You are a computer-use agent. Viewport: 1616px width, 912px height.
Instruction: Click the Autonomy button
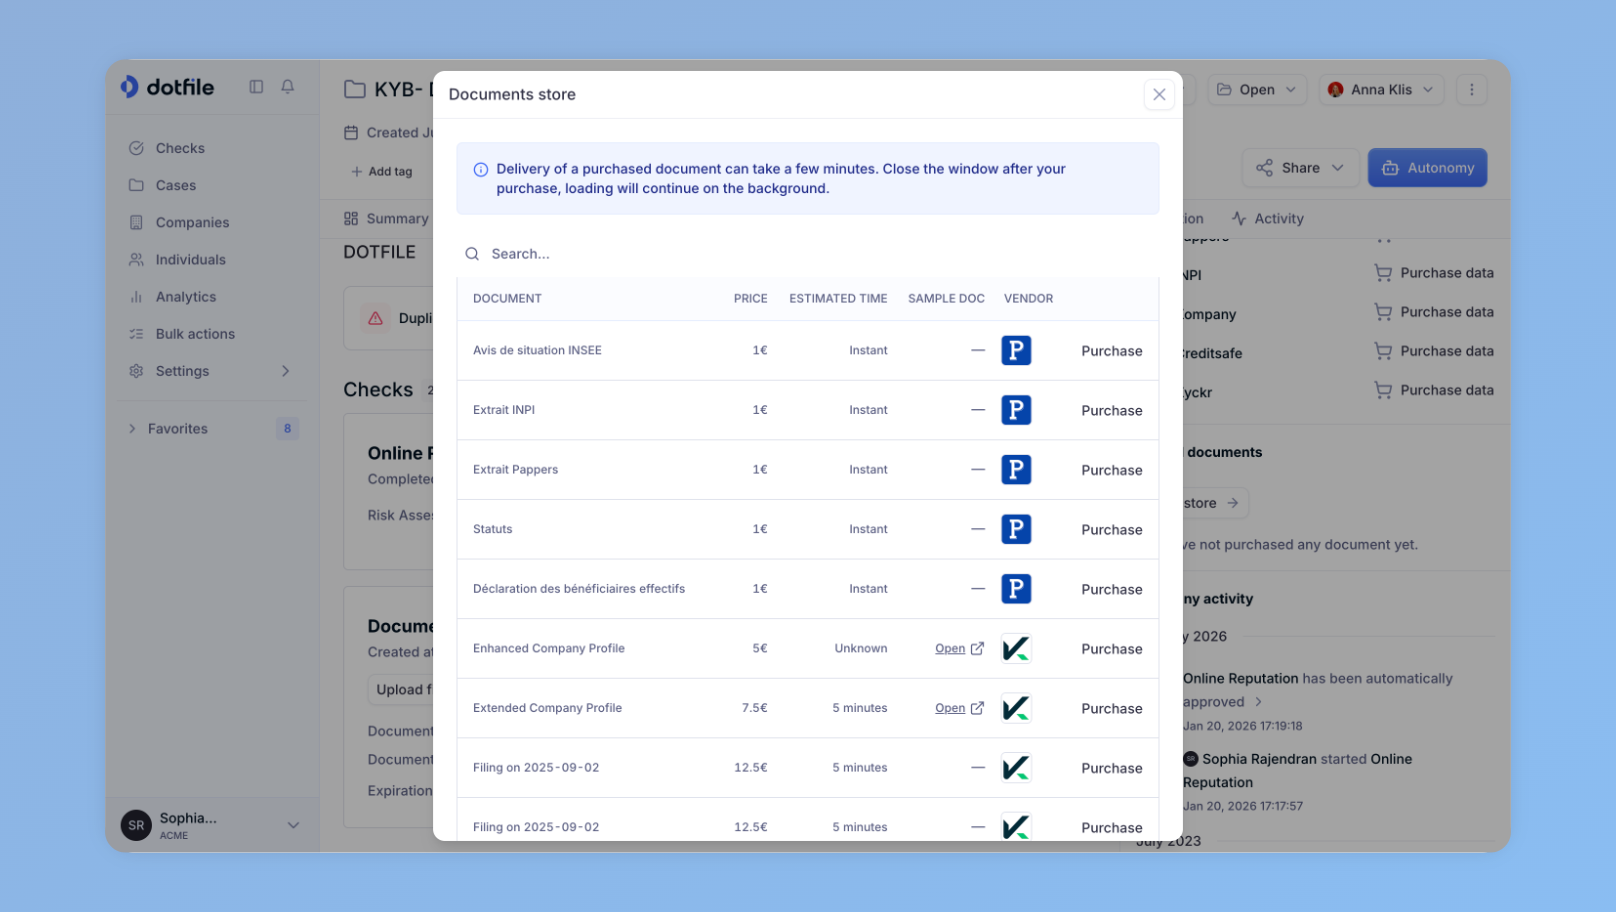[x=1427, y=168]
